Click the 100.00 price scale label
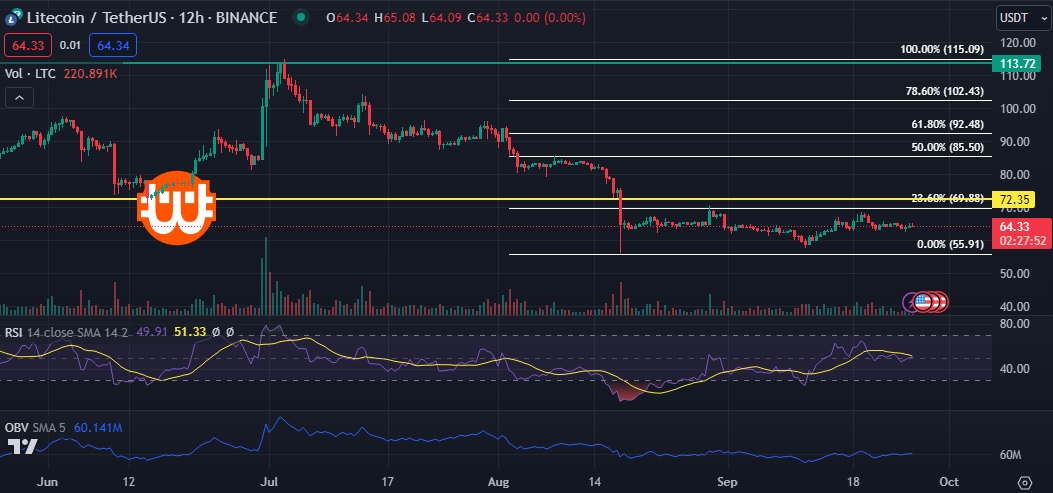Screen dimensions: 1053x493 pos(1016,109)
